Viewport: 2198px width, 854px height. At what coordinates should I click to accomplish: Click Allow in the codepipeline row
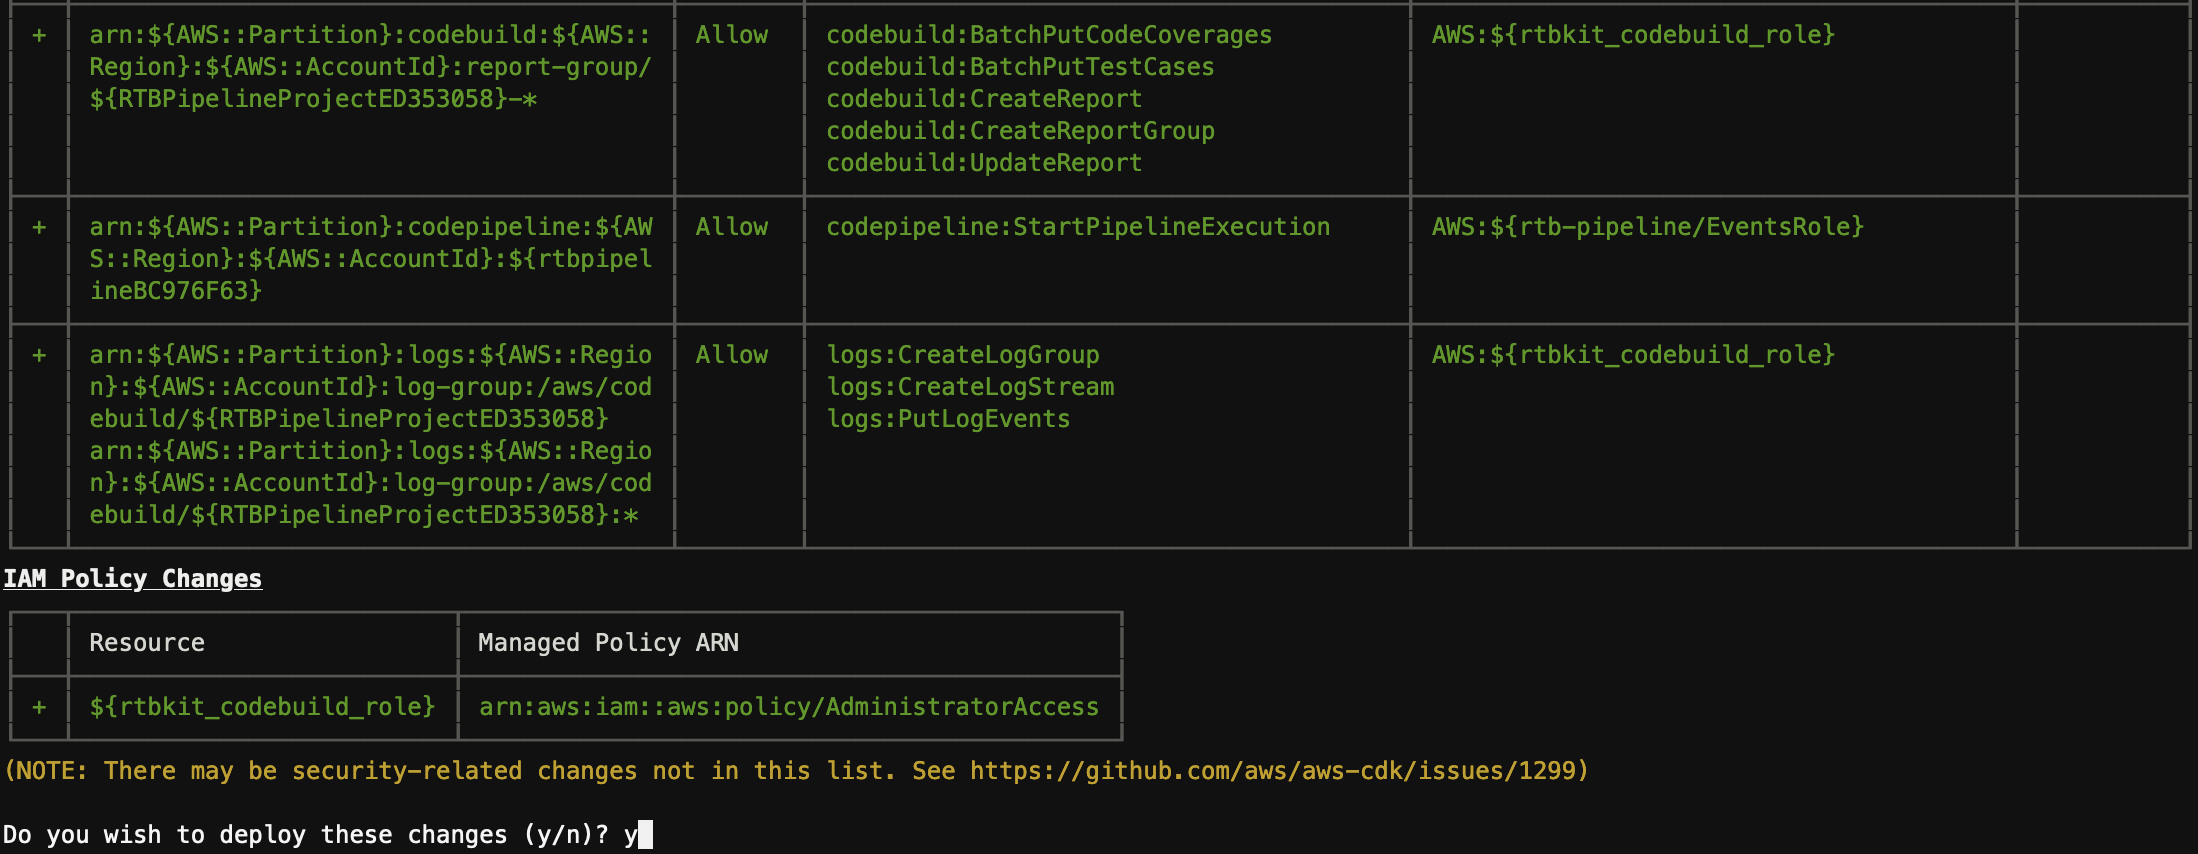732,227
